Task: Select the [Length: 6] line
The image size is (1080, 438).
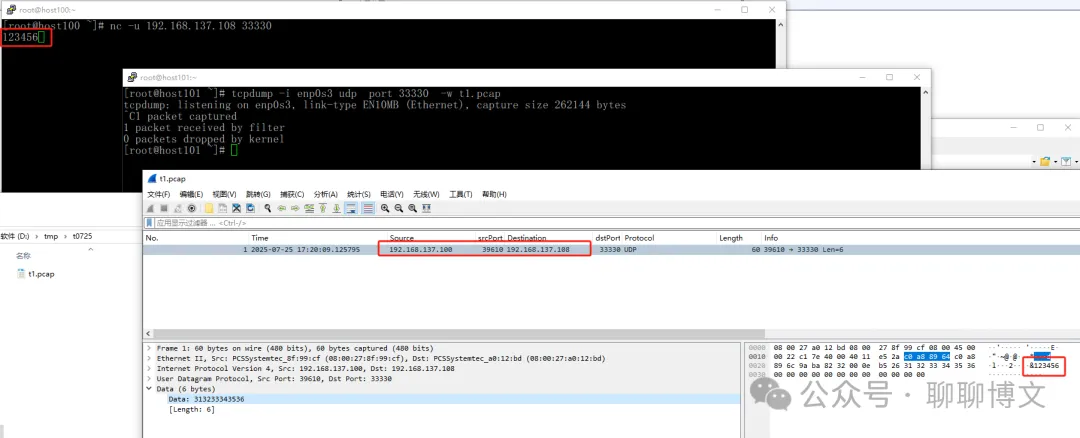Action: 191,410
